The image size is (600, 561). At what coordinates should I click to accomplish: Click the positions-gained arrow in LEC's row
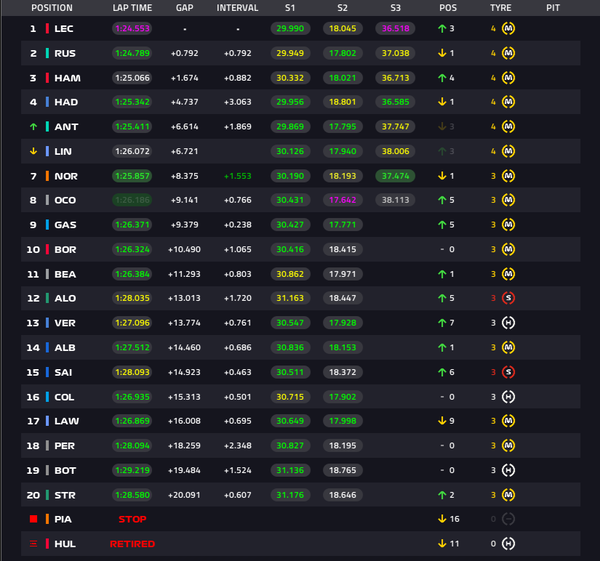click(x=442, y=28)
